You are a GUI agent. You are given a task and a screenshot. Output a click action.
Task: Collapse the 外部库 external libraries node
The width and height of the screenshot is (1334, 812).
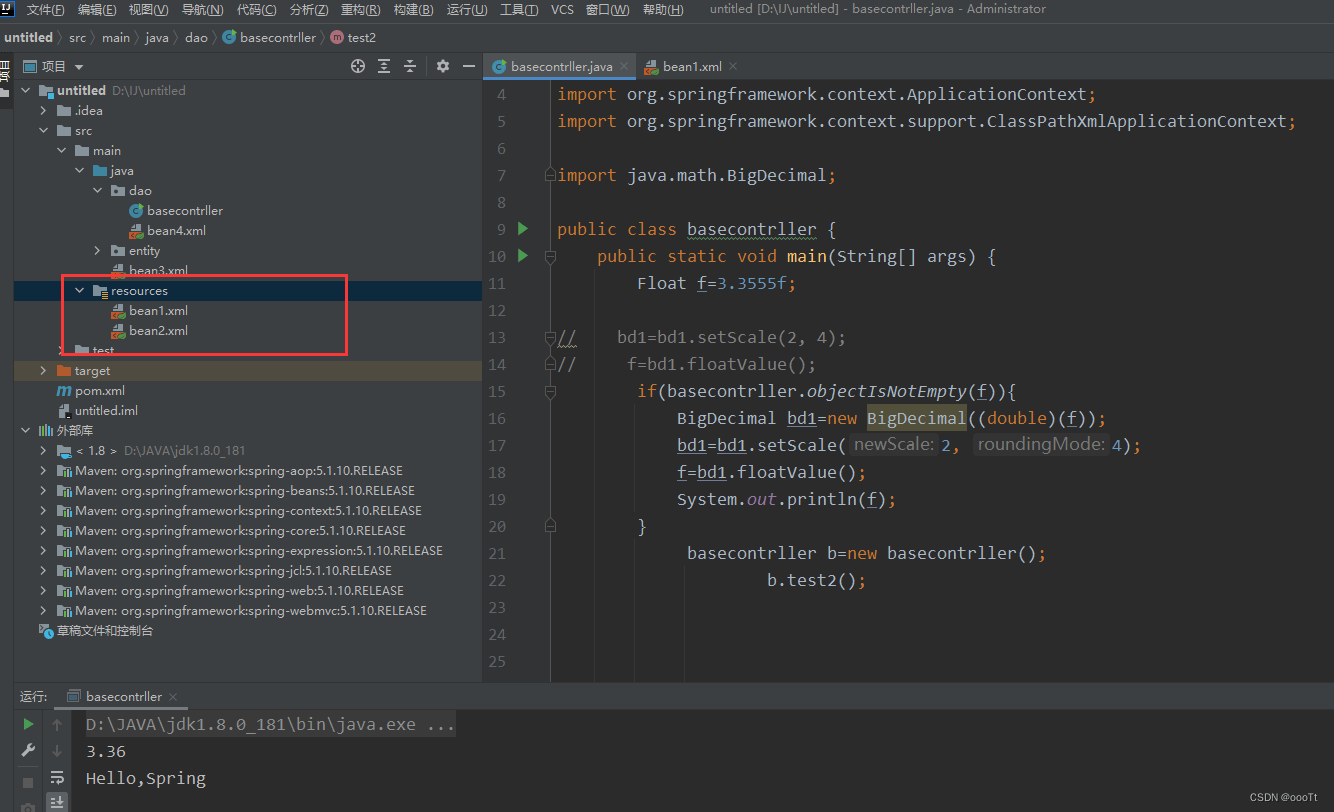pyautogui.click(x=26, y=431)
